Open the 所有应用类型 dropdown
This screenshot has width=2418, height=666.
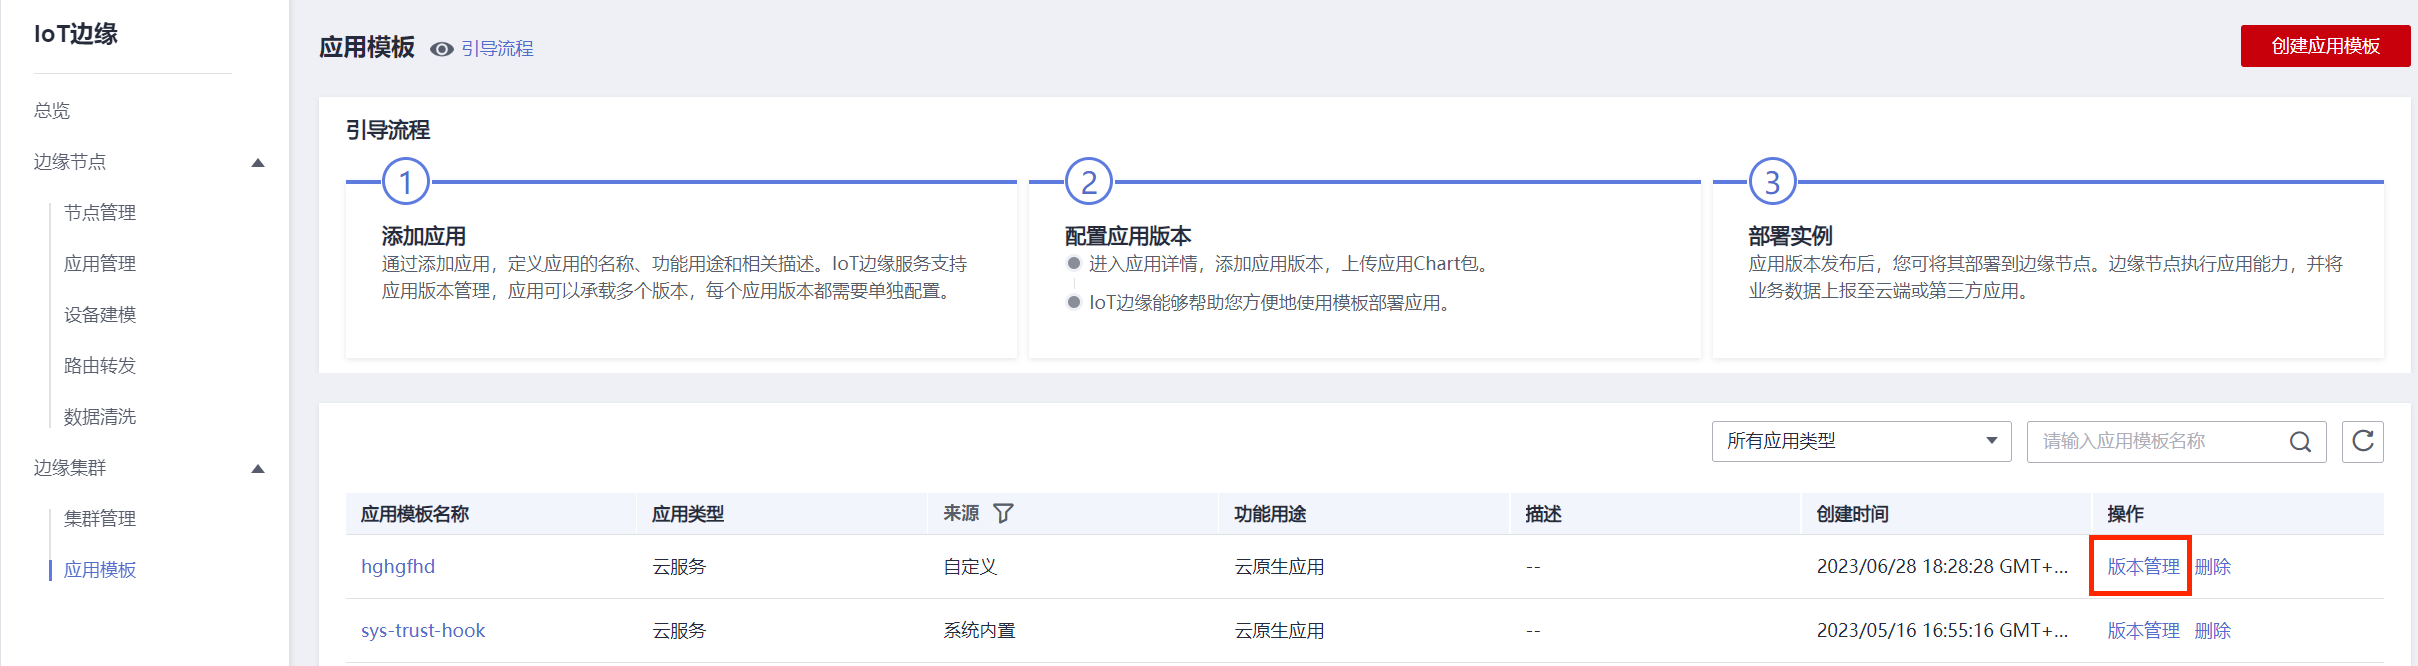1861,441
